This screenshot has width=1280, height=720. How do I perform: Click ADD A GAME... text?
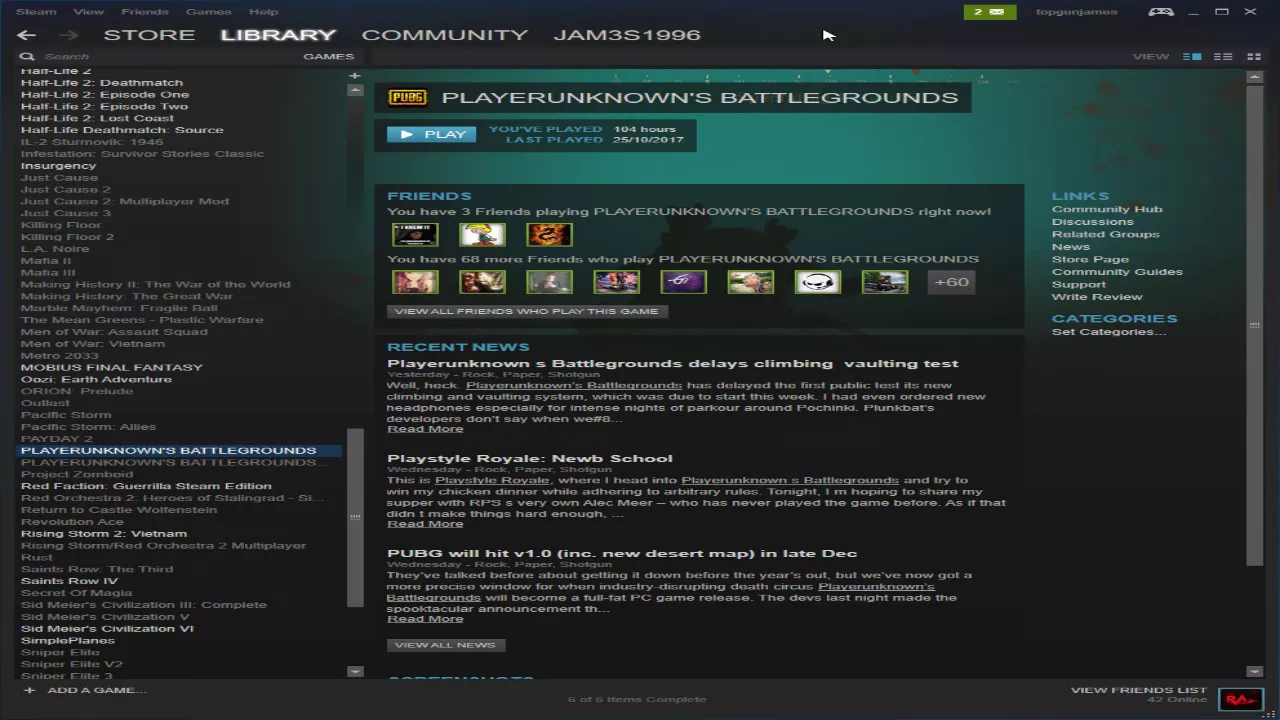tap(97, 690)
